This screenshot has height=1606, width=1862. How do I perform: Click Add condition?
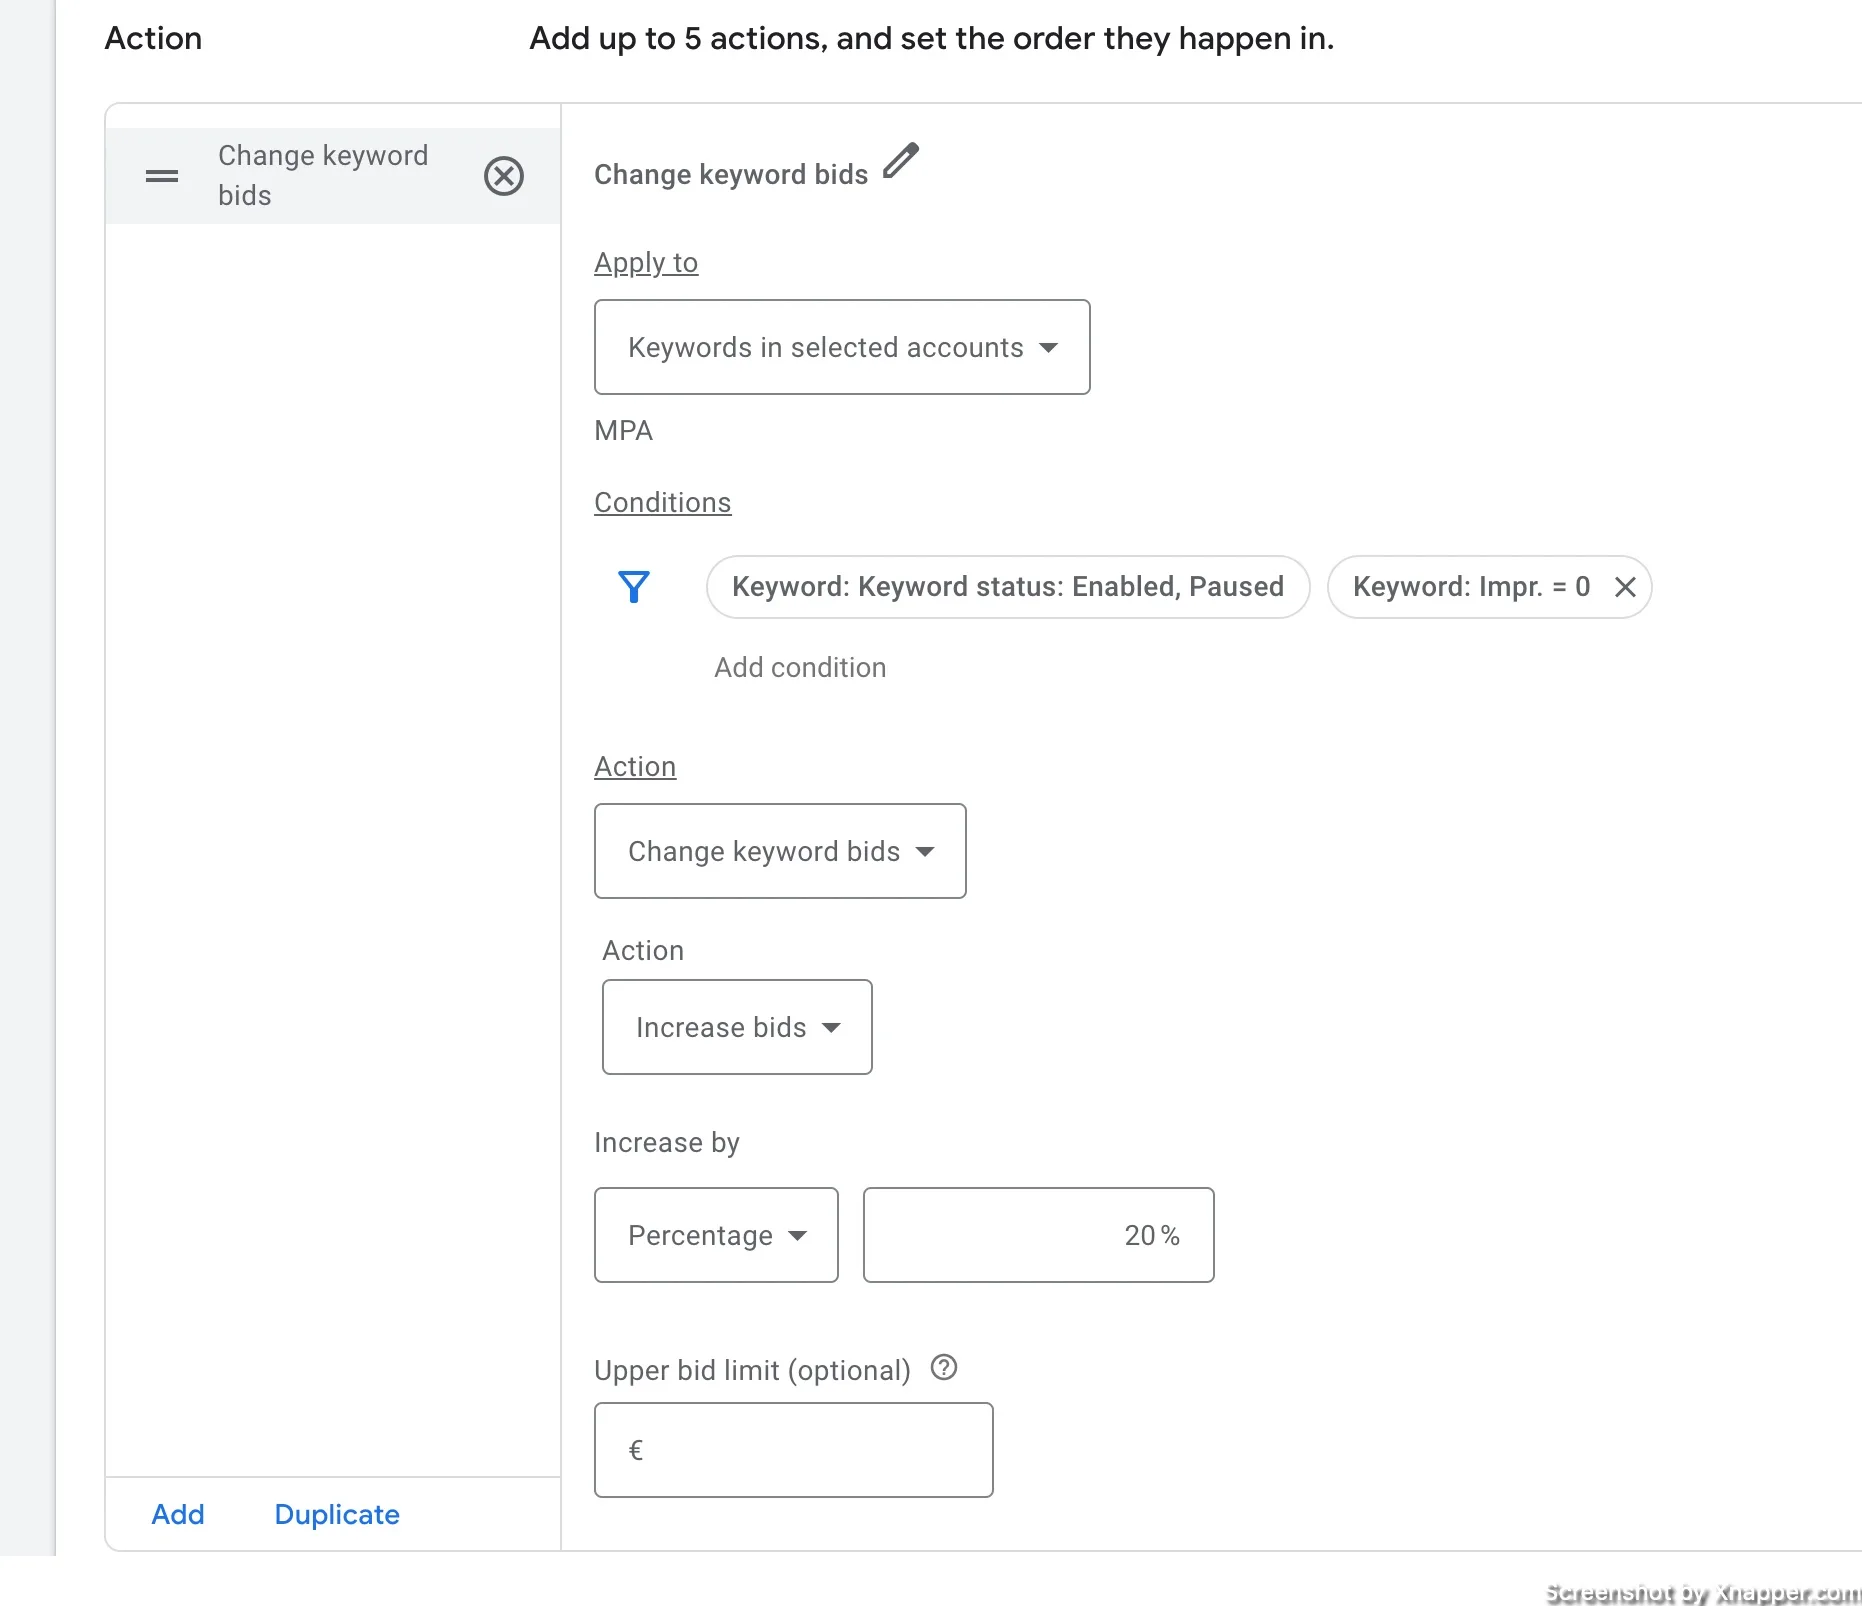pos(800,667)
